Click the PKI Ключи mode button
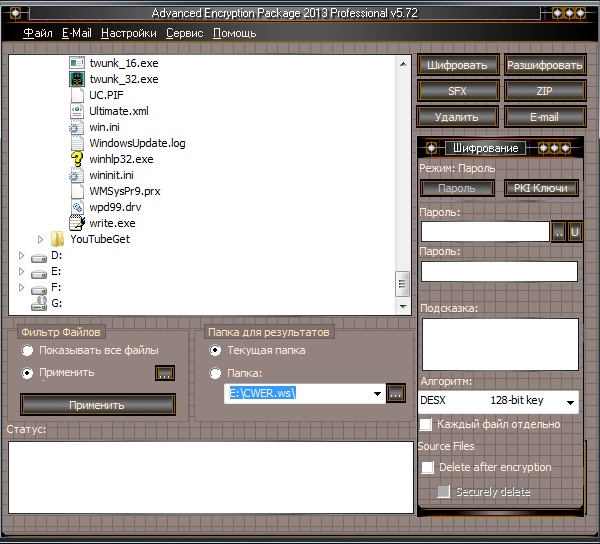This screenshot has width=600, height=544. tap(540, 188)
